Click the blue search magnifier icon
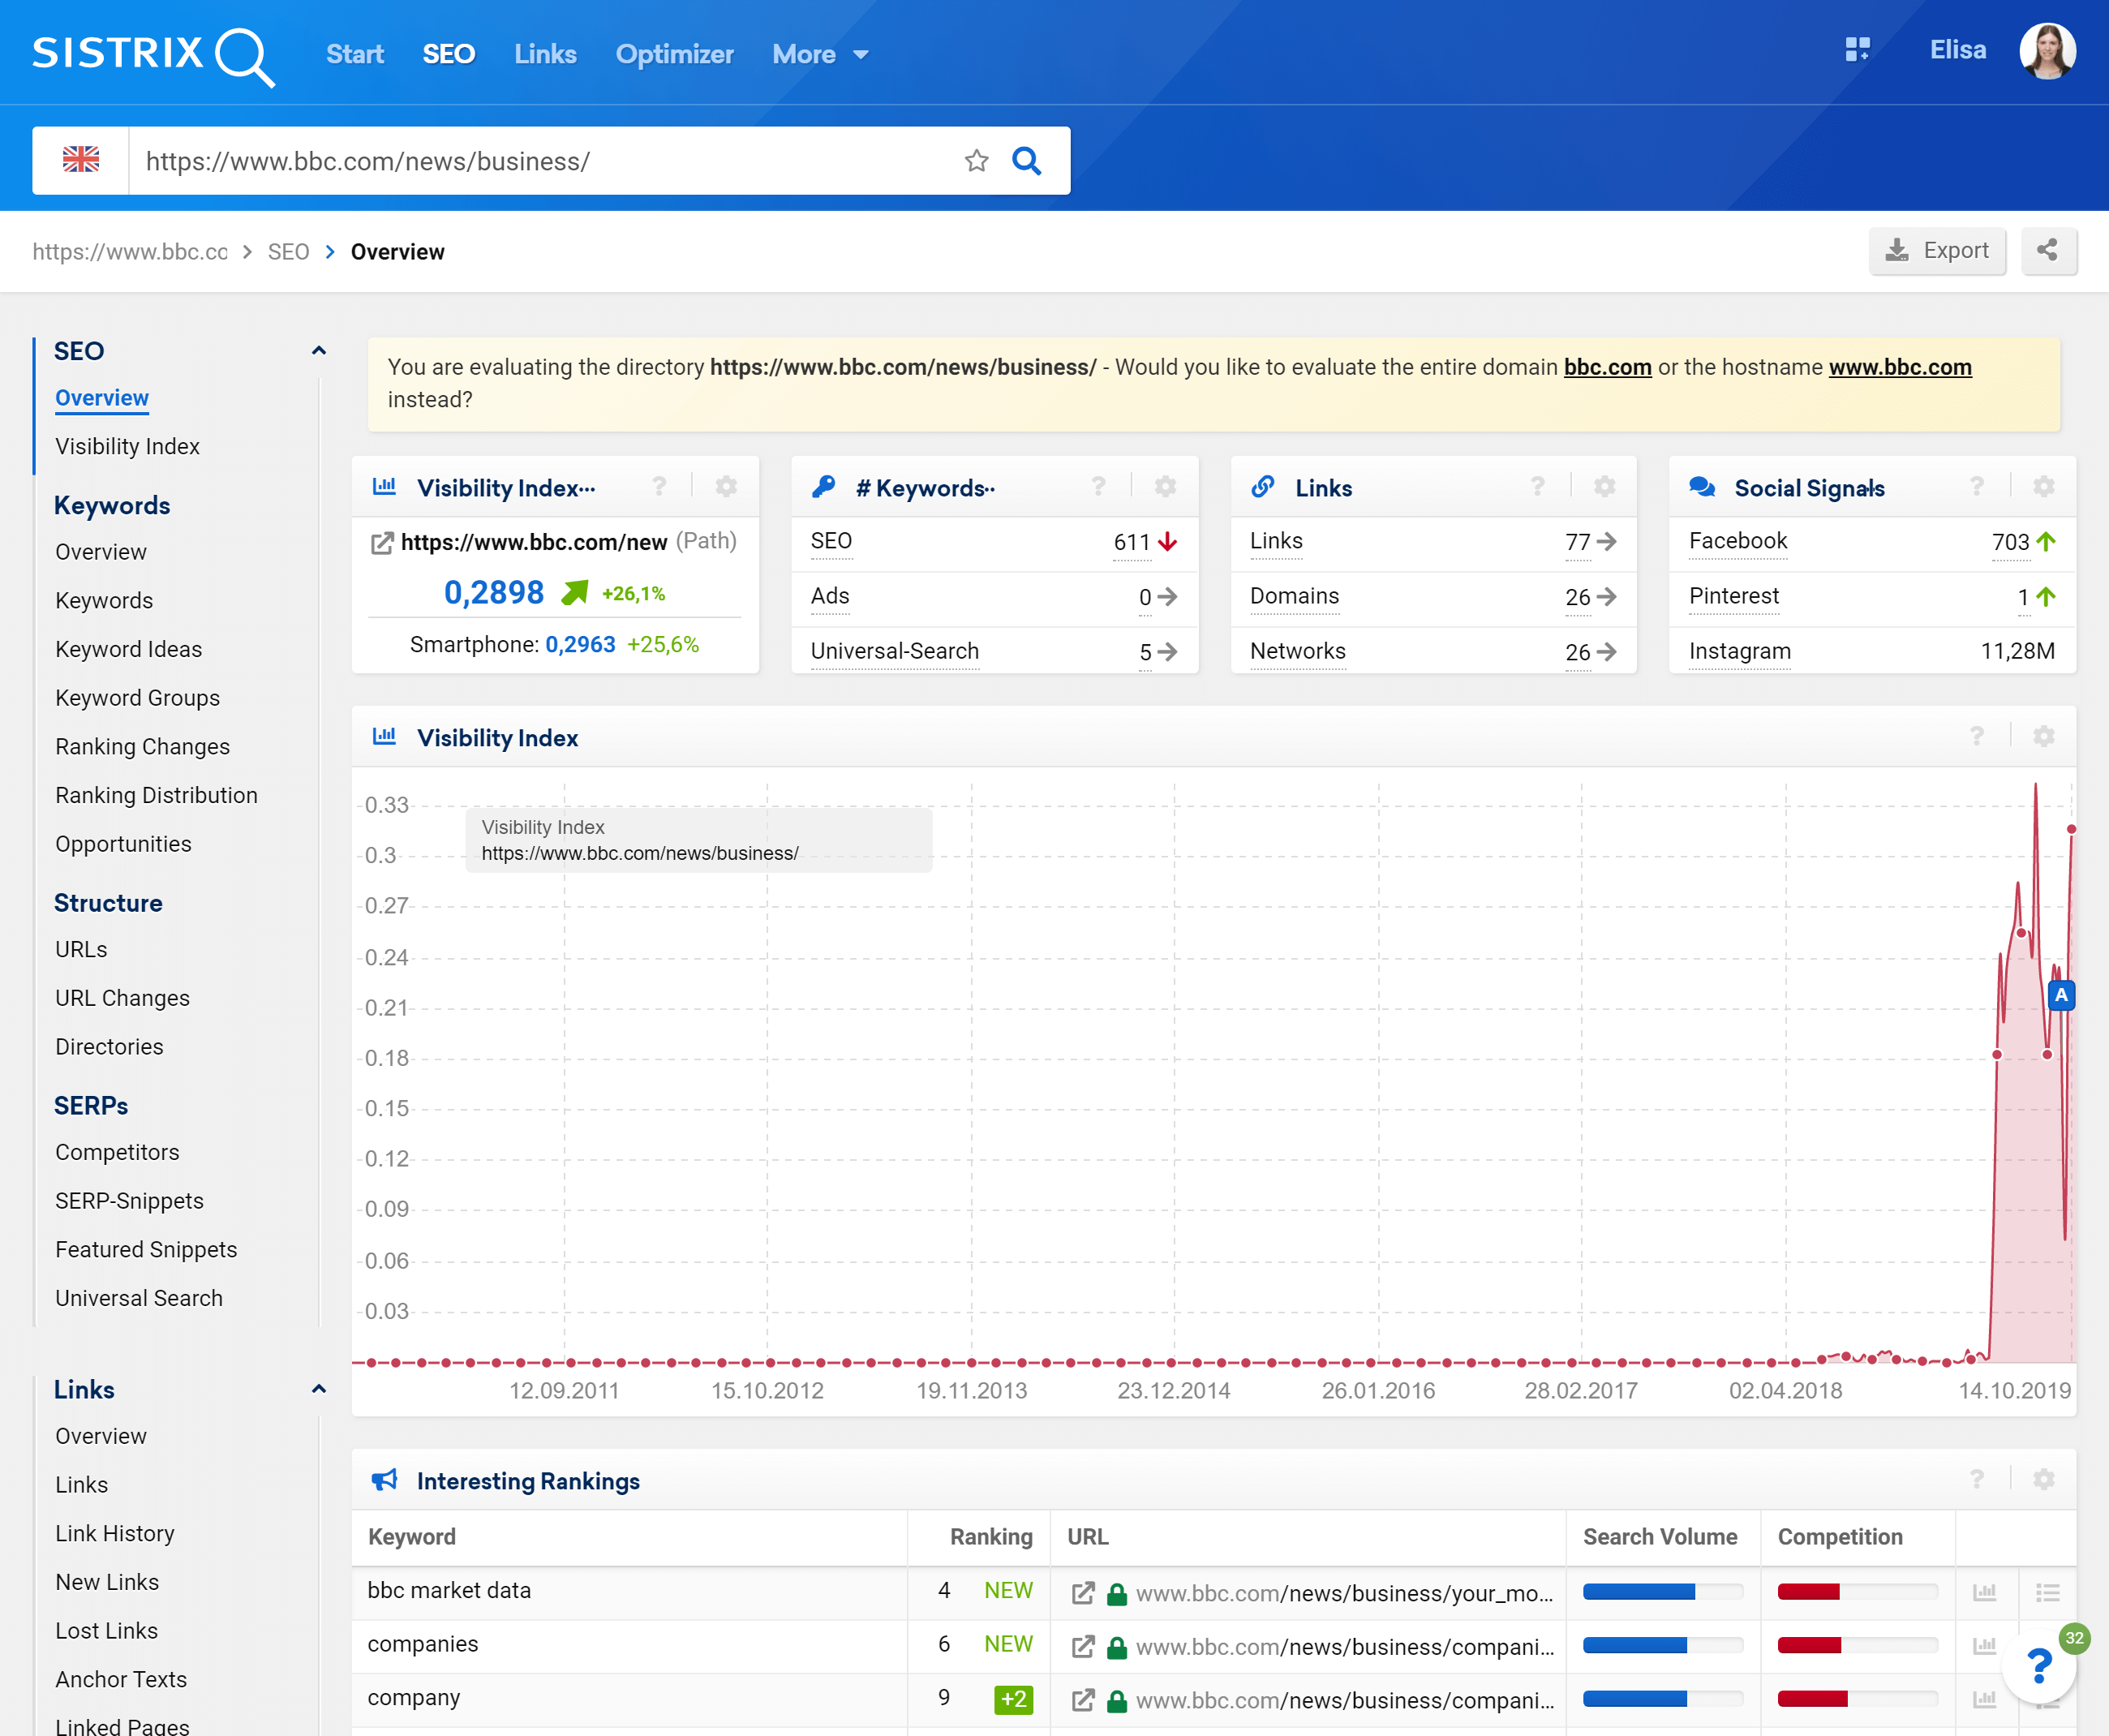 click(x=1026, y=161)
